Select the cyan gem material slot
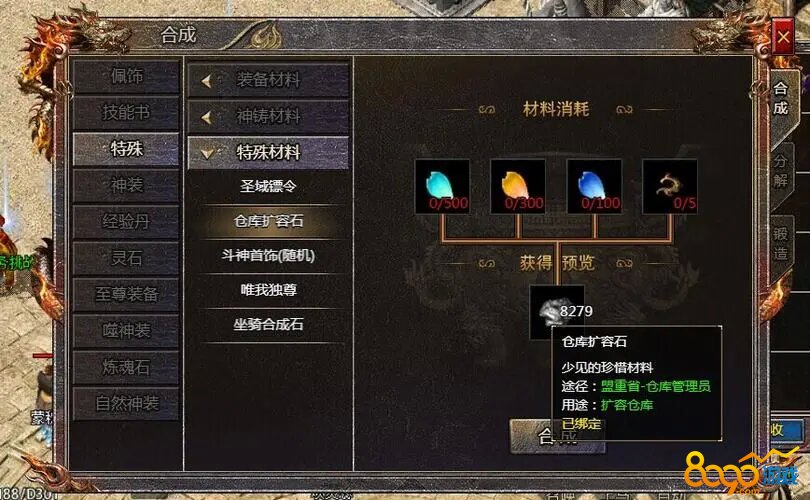 pos(442,186)
